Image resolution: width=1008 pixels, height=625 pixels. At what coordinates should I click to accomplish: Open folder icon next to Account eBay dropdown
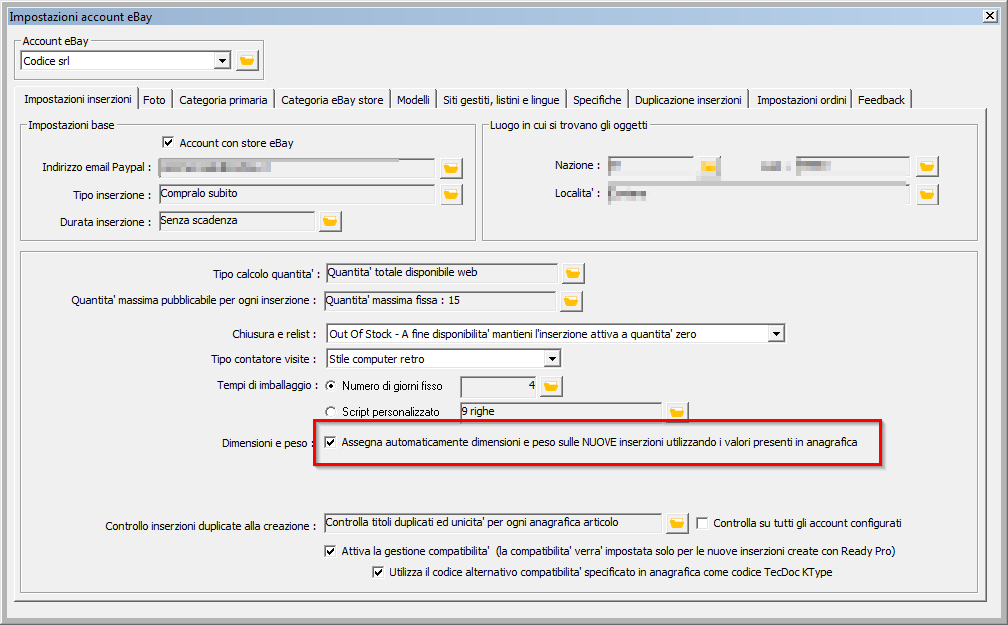(x=247, y=60)
